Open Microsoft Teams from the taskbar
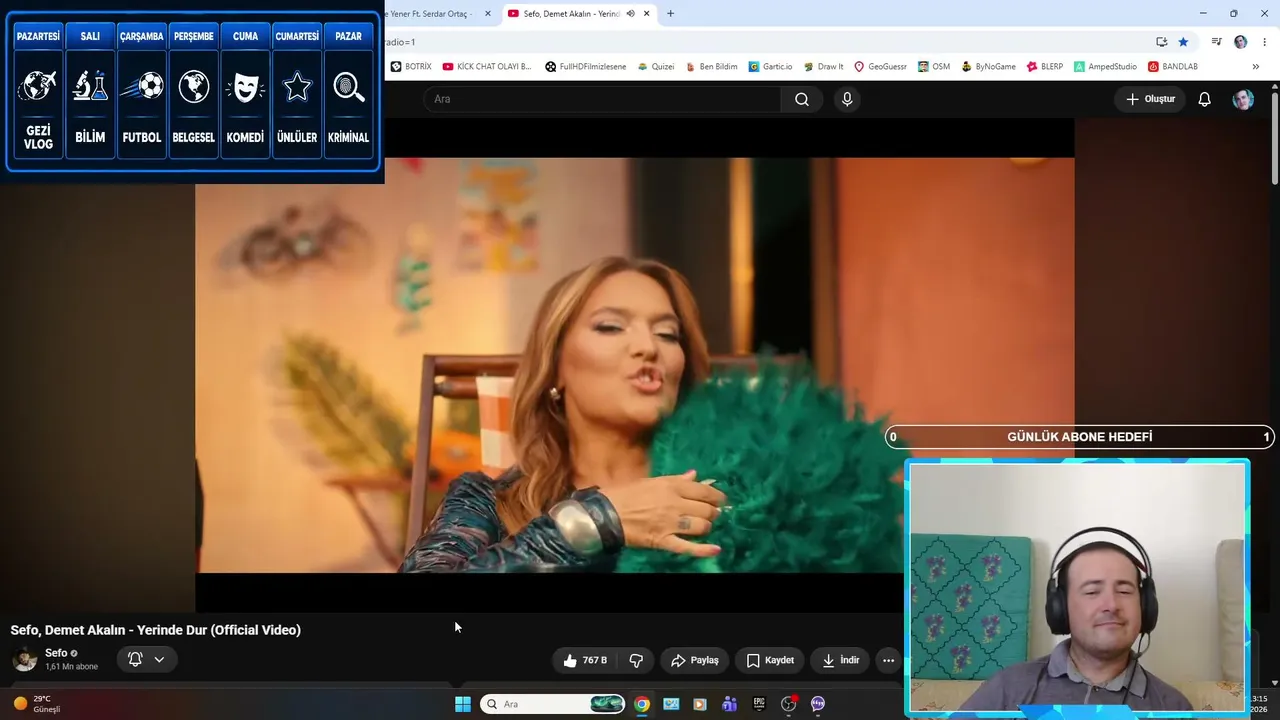 pos(730,704)
